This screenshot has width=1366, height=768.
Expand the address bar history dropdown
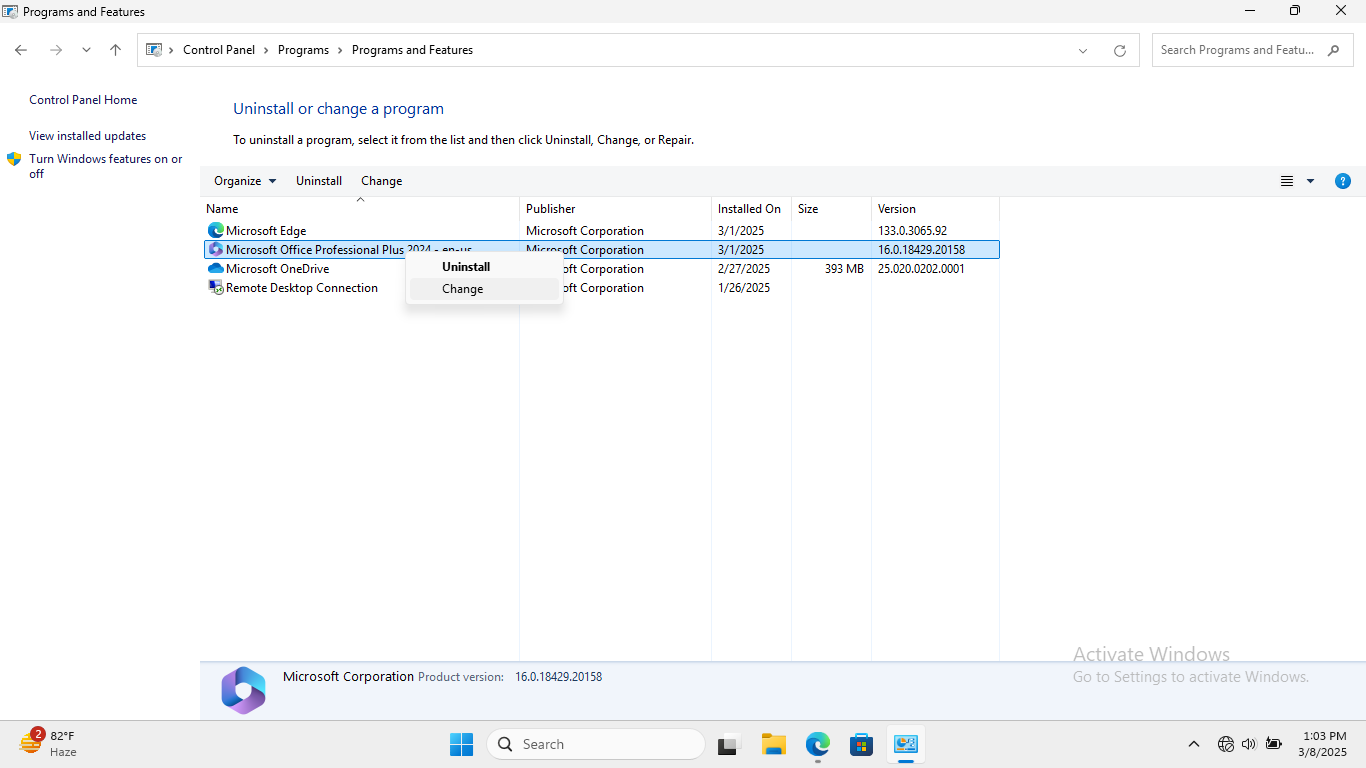pyautogui.click(x=1083, y=51)
